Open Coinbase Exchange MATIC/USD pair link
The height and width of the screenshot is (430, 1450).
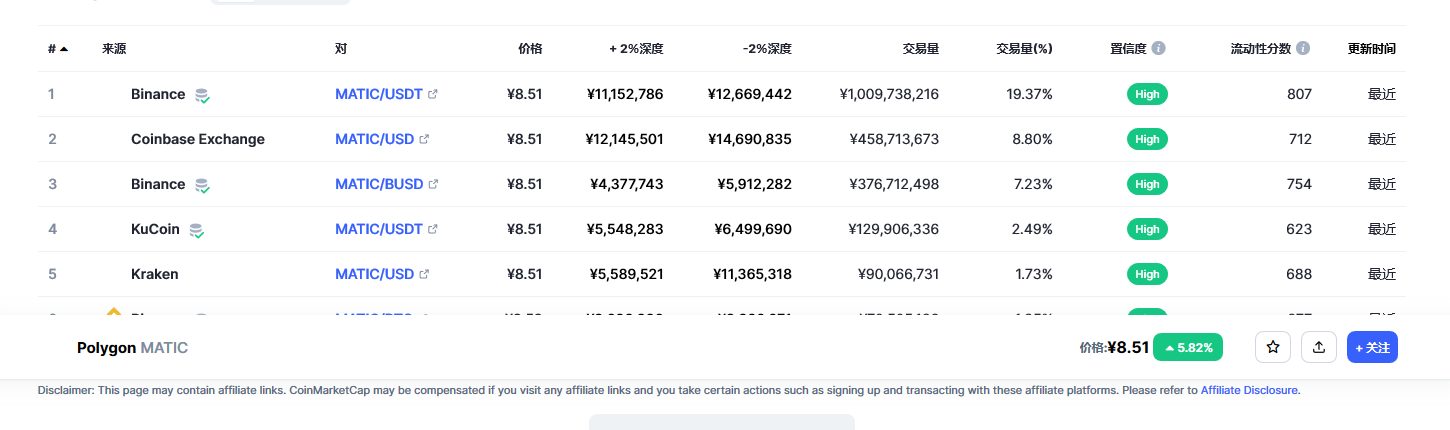[374, 139]
